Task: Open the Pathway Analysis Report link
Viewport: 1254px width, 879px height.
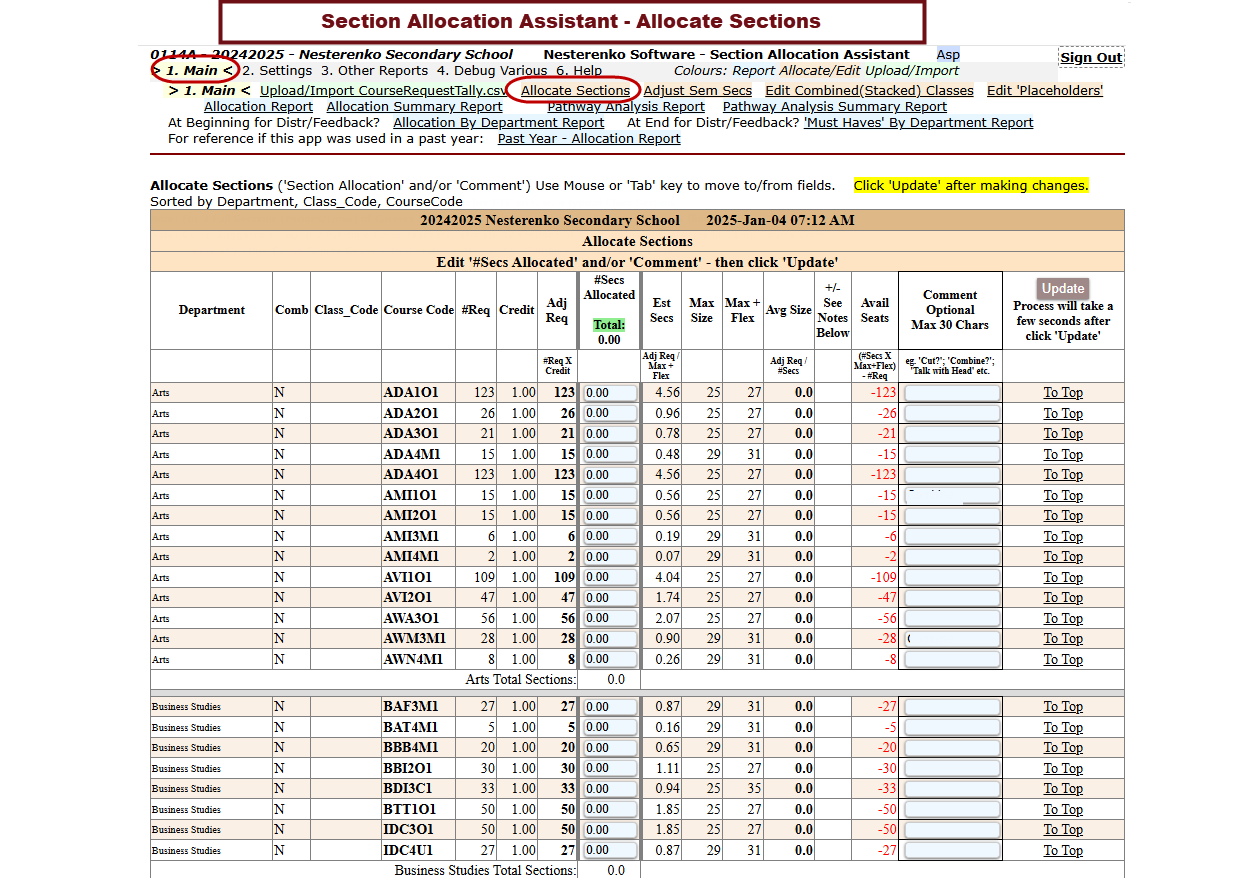Action: click(626, 106)
